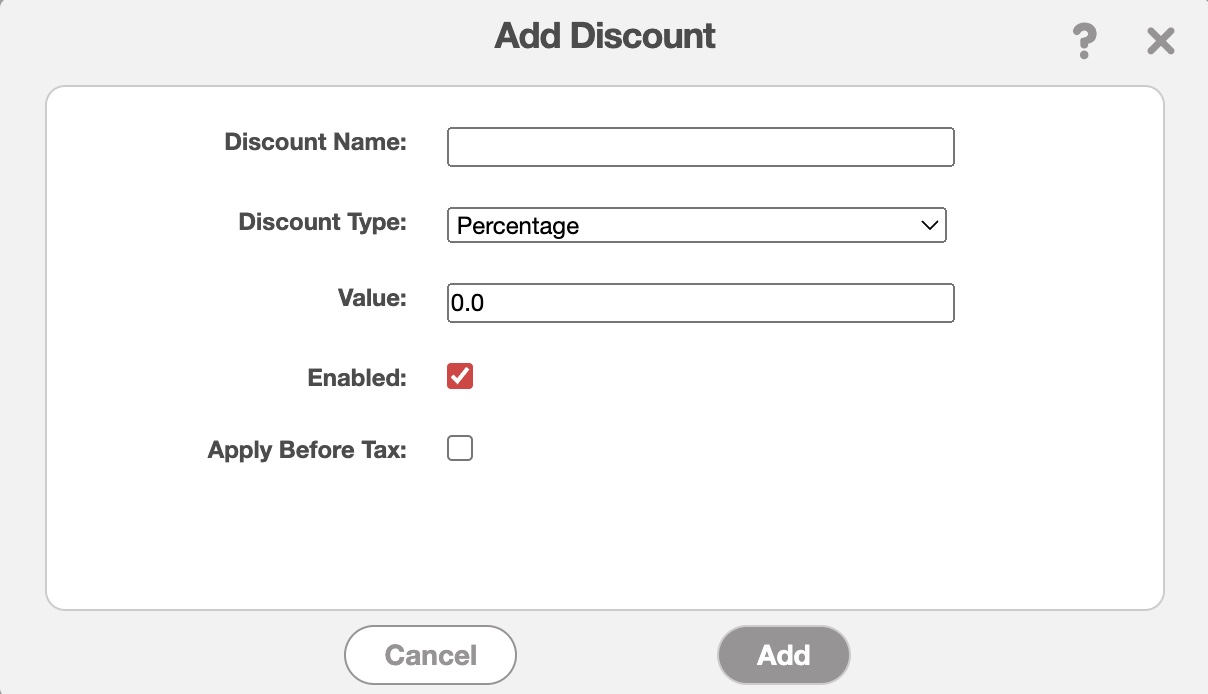Click the Add Discount dialog title

click(x=605, y=37)
